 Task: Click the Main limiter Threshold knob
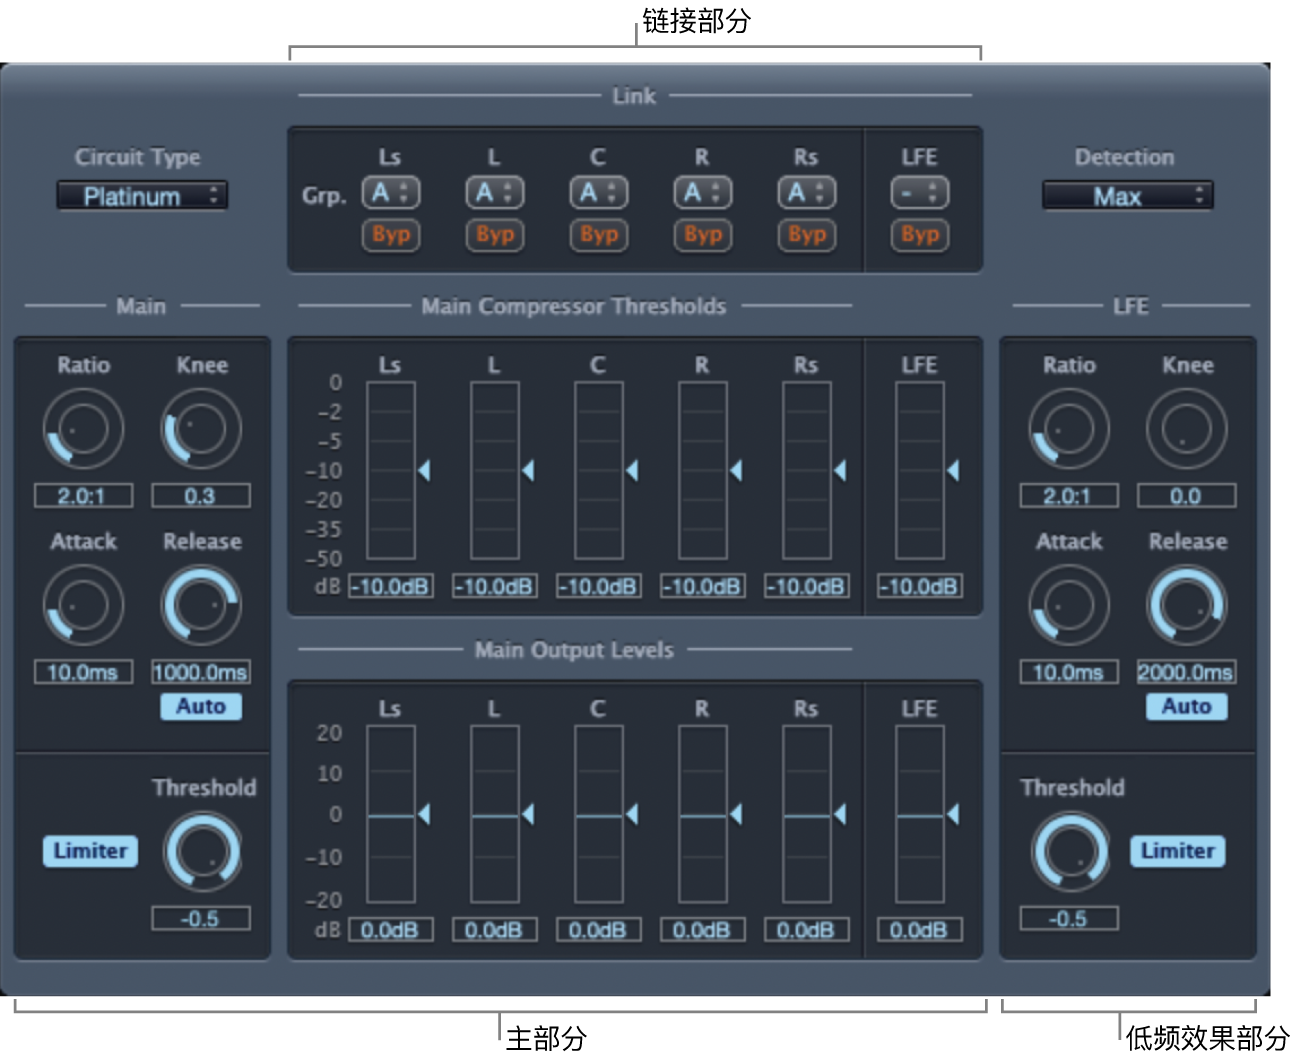pyautogui.click(x=203, y=852)
